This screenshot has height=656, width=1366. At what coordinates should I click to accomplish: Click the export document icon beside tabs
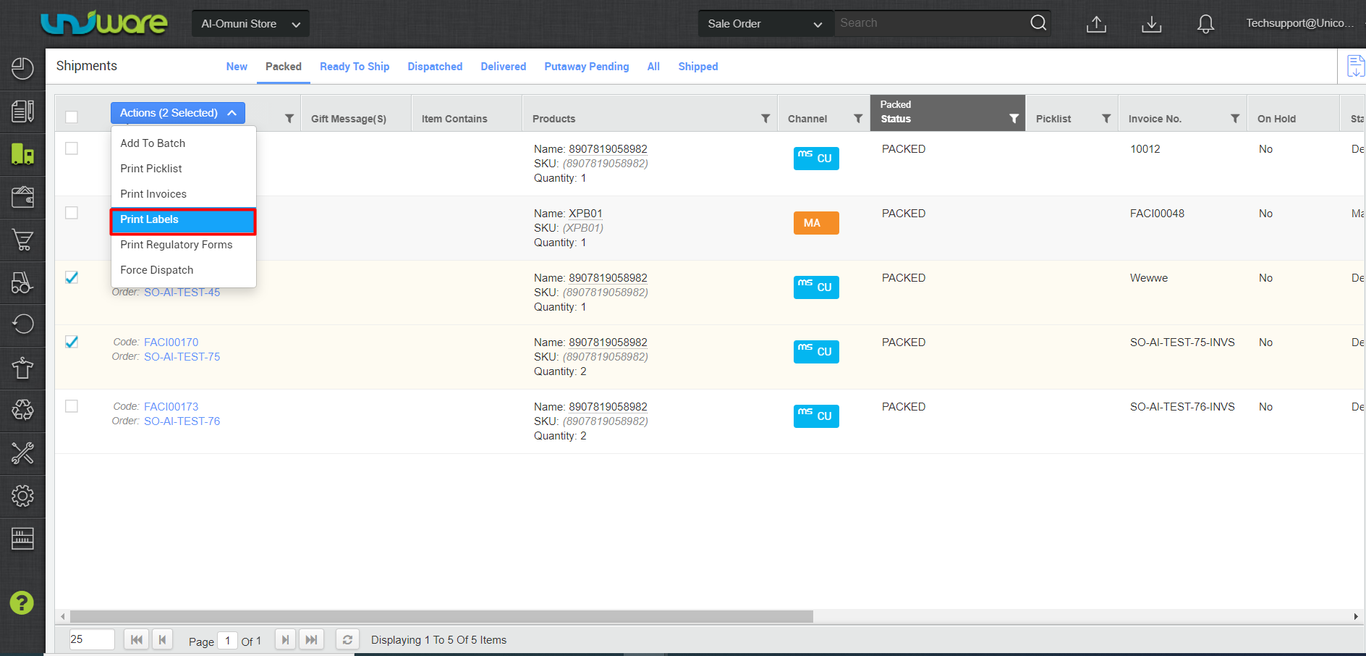pos(1355,66)
